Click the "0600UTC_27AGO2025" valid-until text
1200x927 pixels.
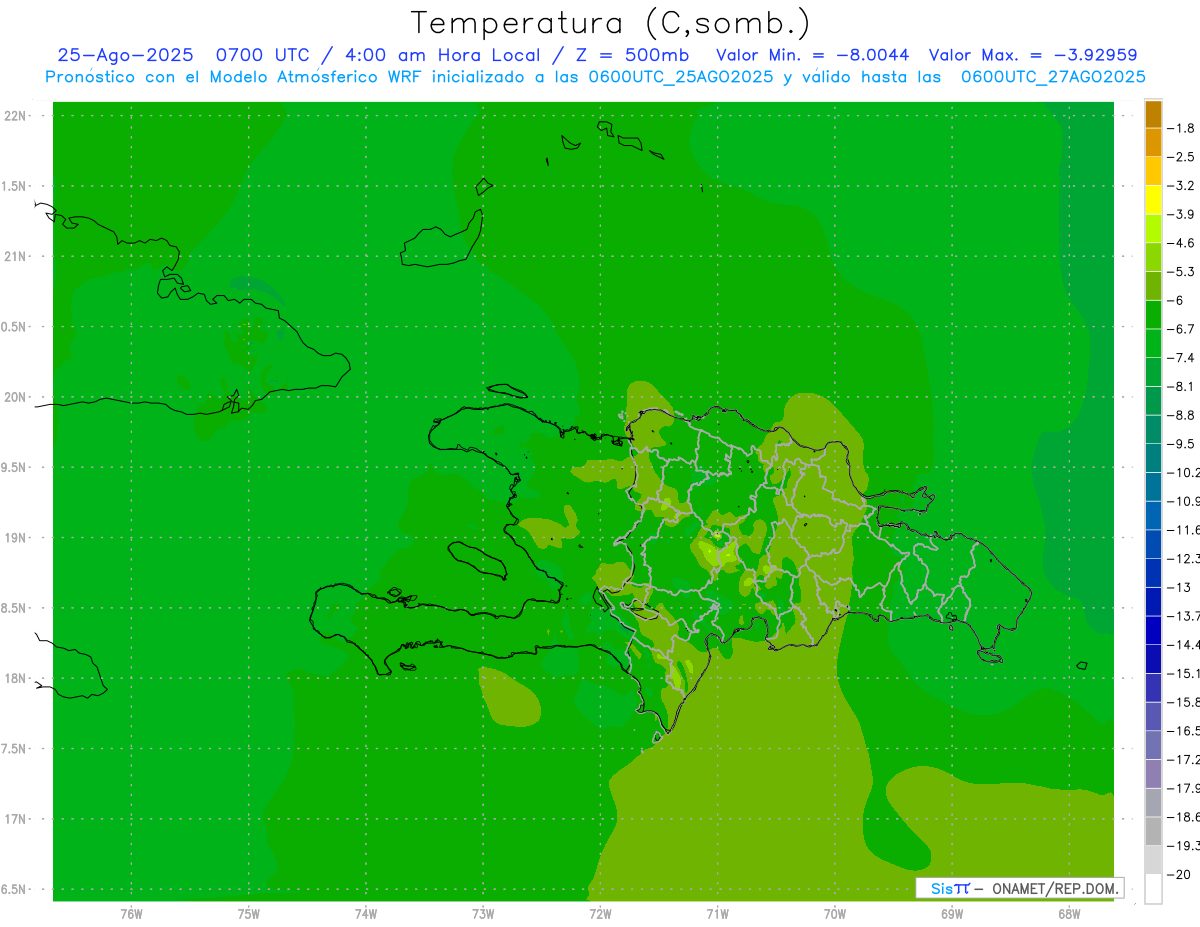[x=1053, y=77]
